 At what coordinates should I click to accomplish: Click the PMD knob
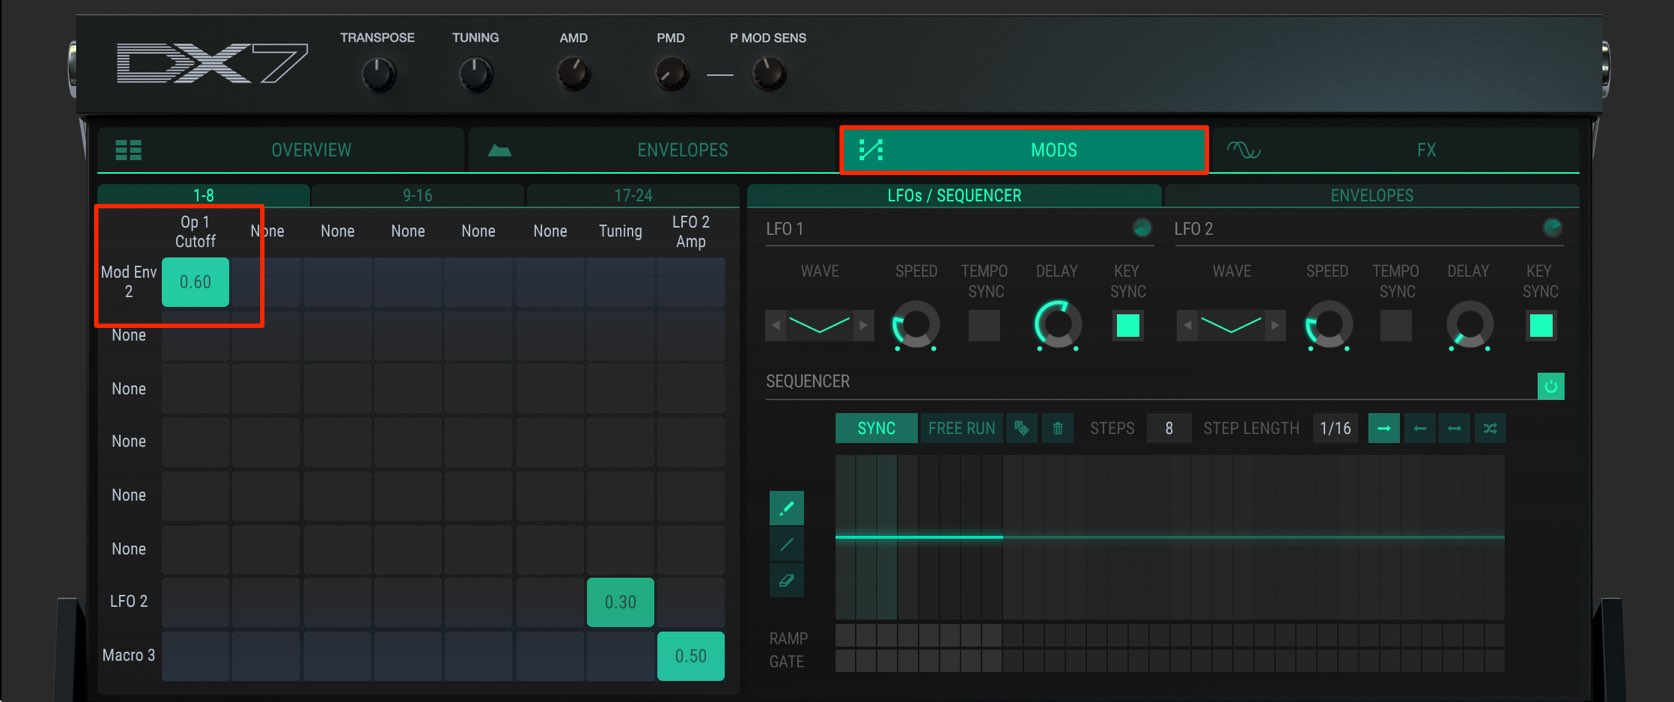[x=671, y=74]
